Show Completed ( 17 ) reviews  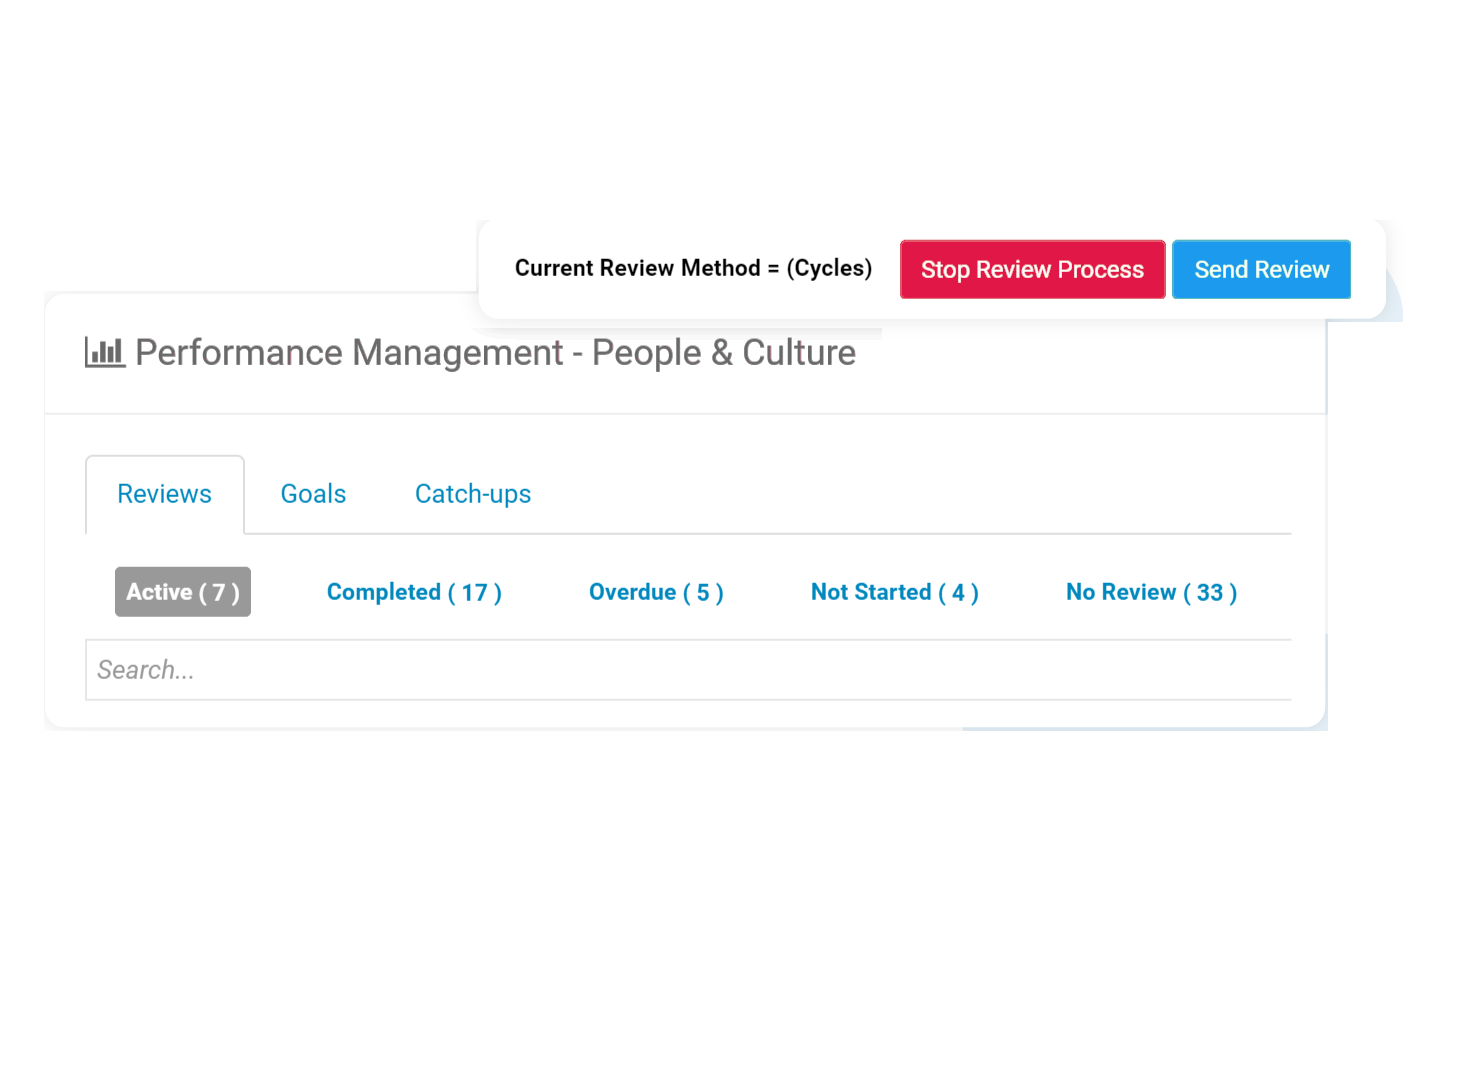[x=414, y=592]
